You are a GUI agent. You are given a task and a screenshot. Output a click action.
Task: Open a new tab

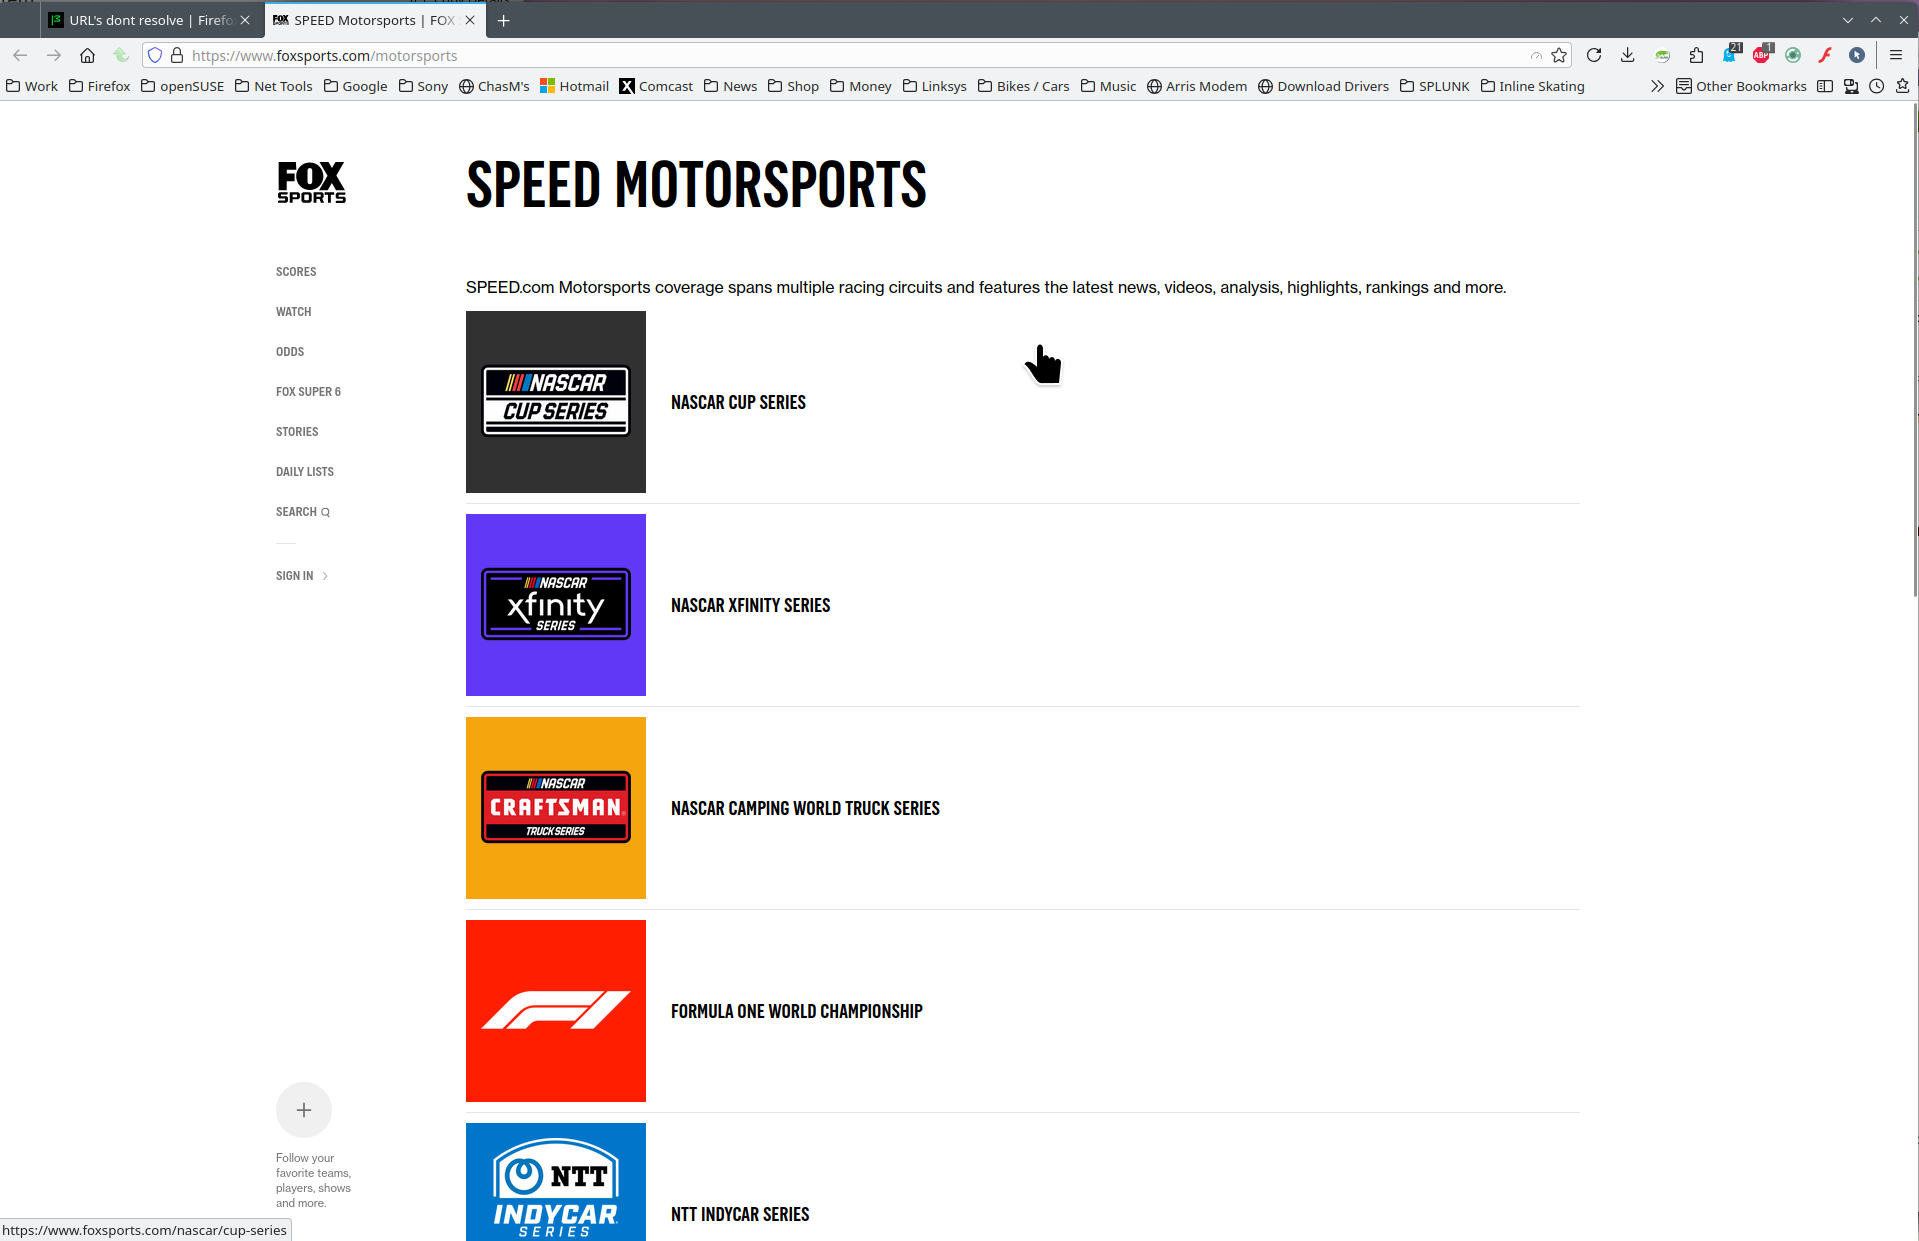click(x=504, y=20)
